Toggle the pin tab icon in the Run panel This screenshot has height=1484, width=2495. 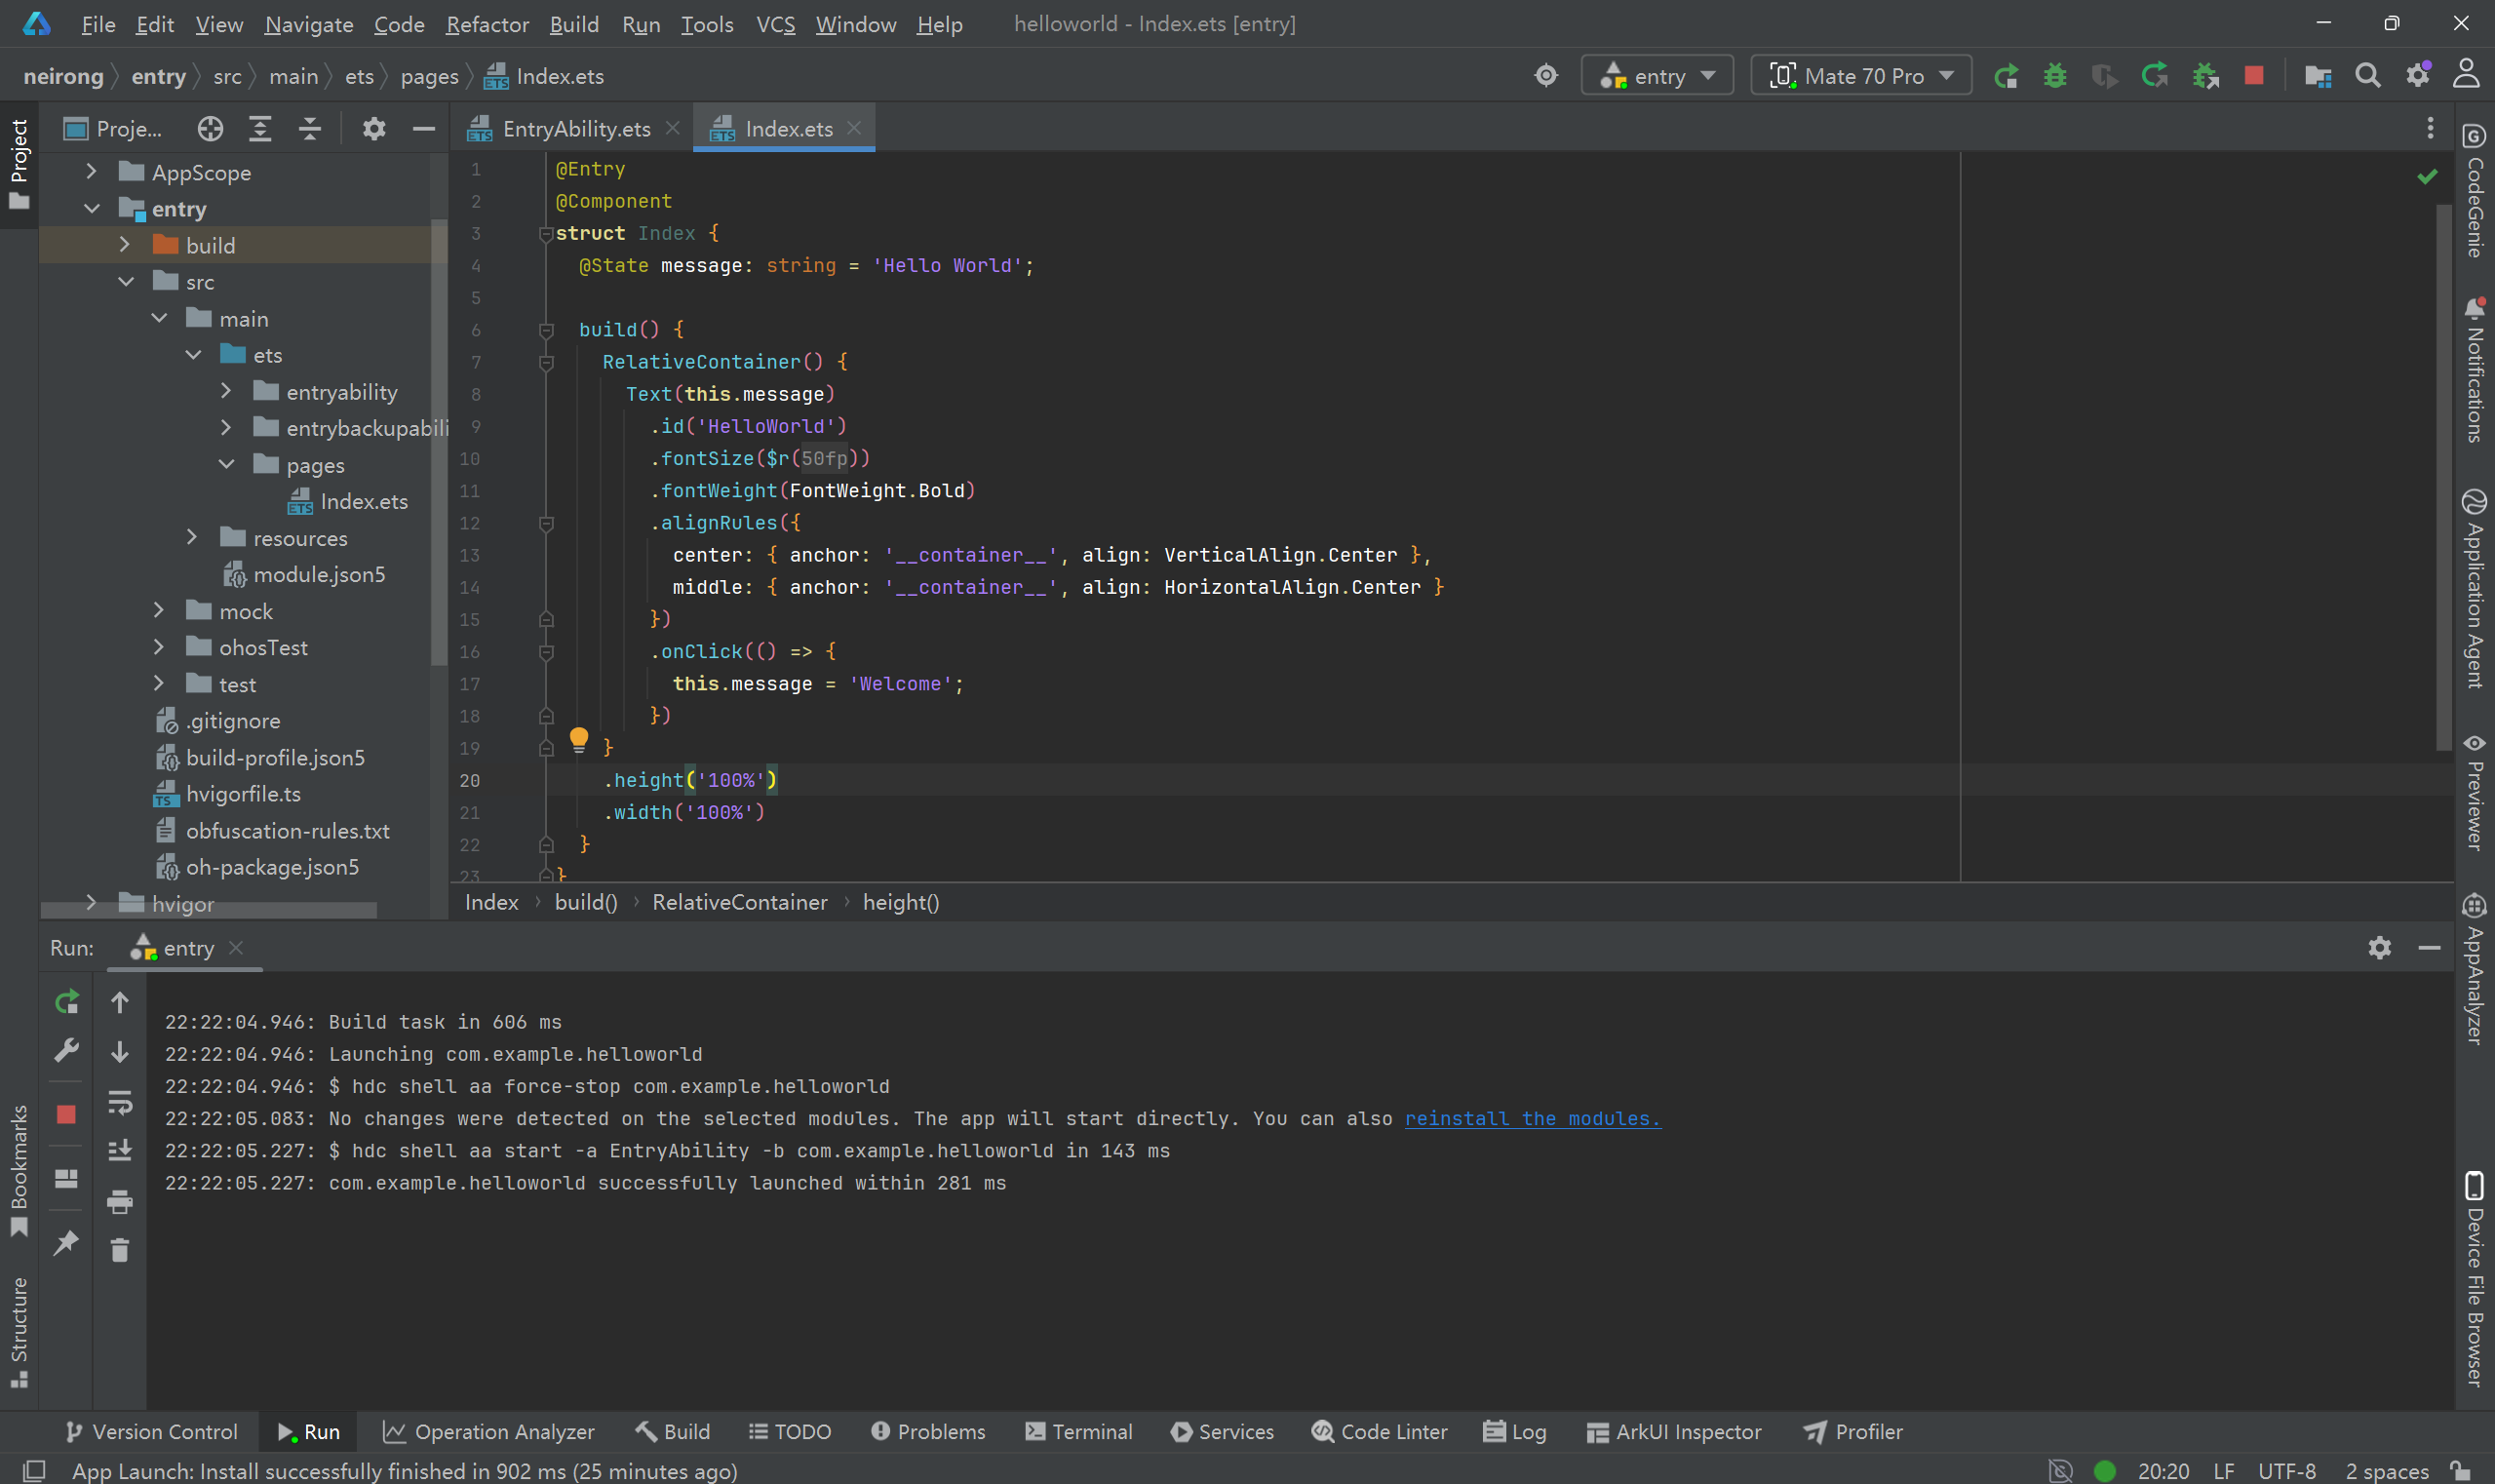66,1243
